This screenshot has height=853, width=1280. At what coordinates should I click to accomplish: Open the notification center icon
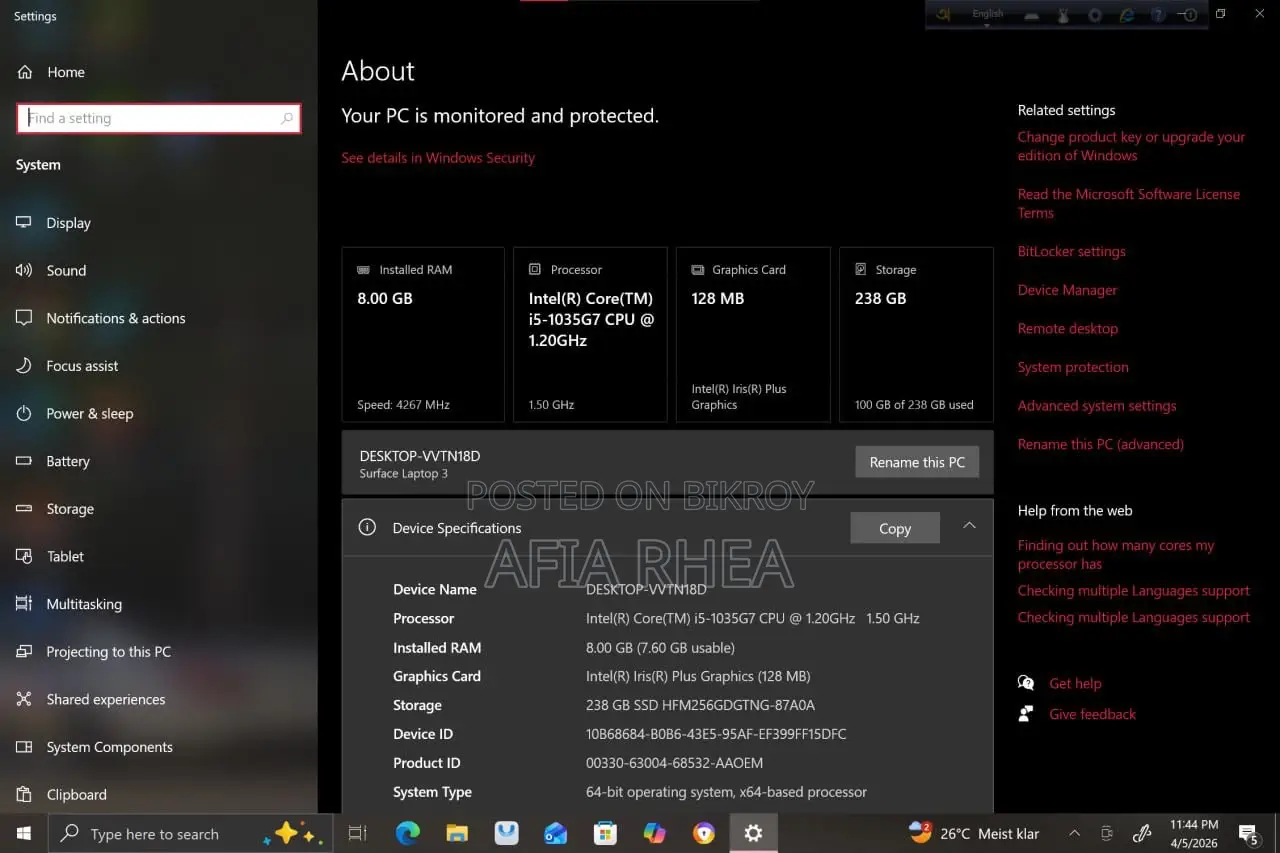(1248, 833)
